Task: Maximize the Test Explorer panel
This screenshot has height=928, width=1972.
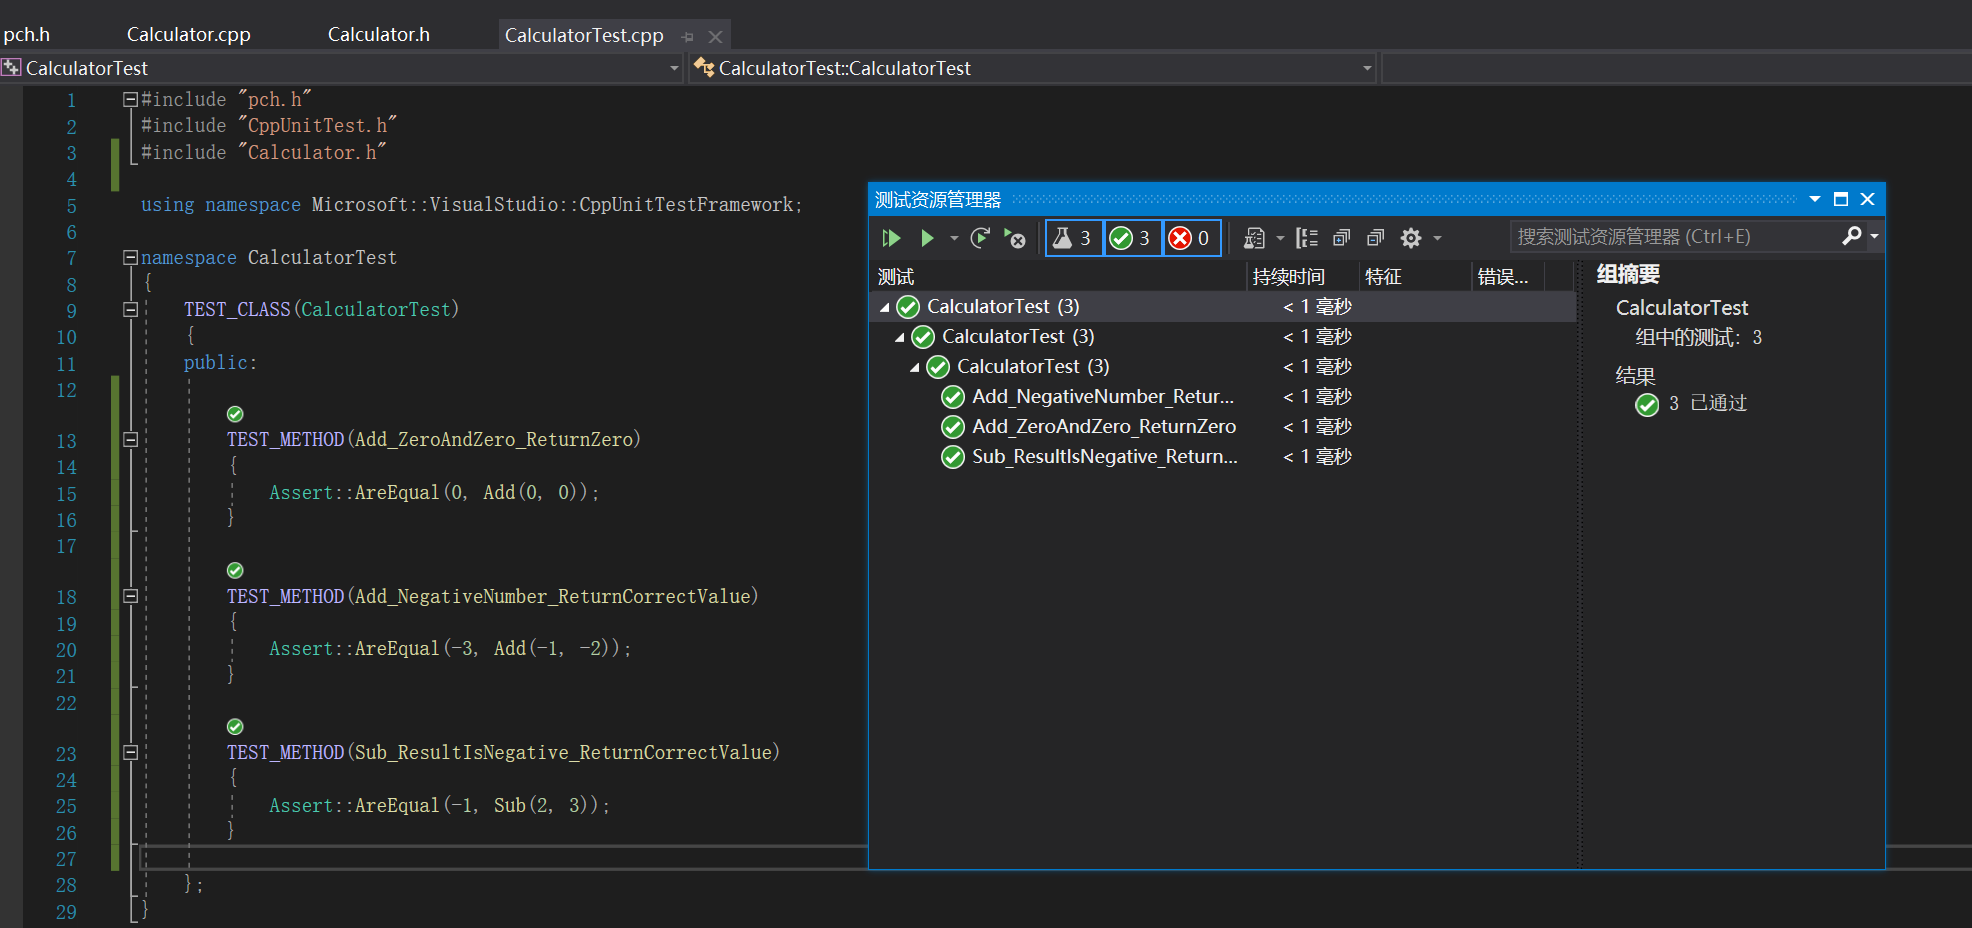Action: 1841,199
